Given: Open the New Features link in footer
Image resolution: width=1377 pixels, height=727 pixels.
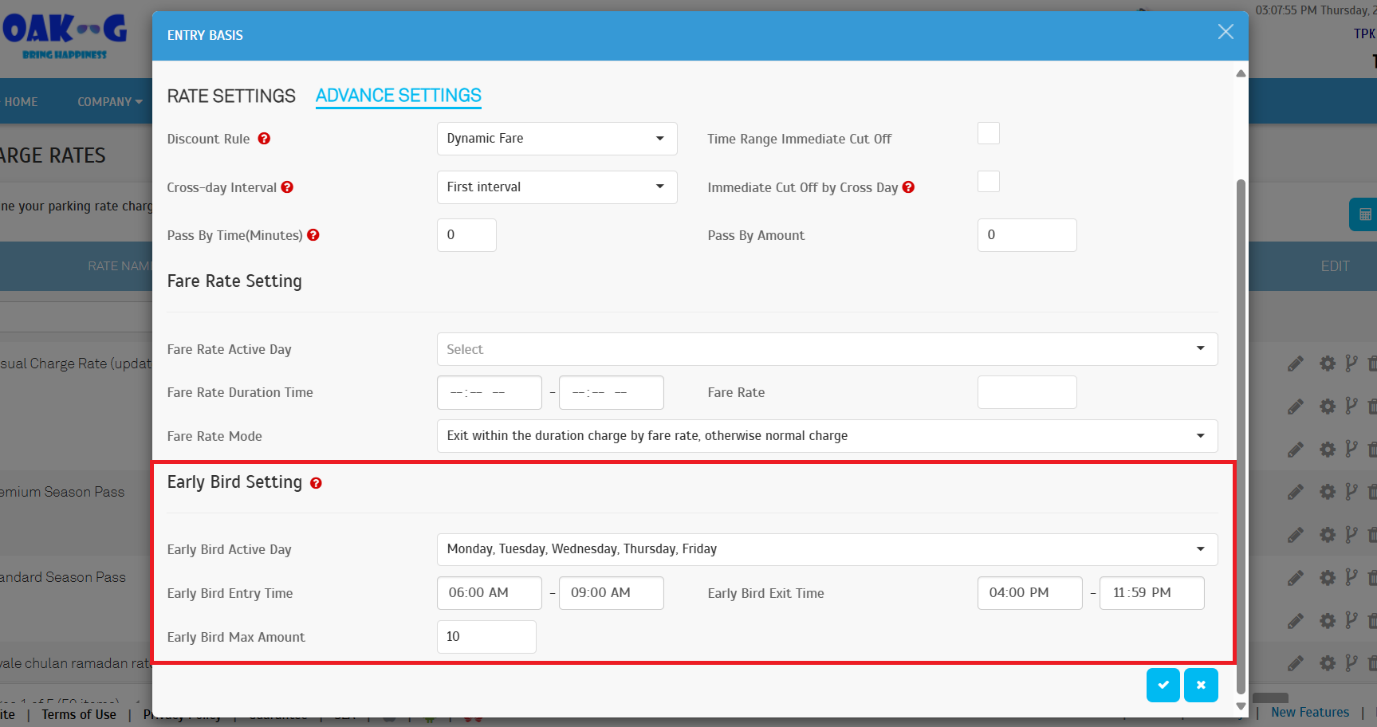Looking at the screenshot, I should pyautogui.click(x=1309, y=712).
